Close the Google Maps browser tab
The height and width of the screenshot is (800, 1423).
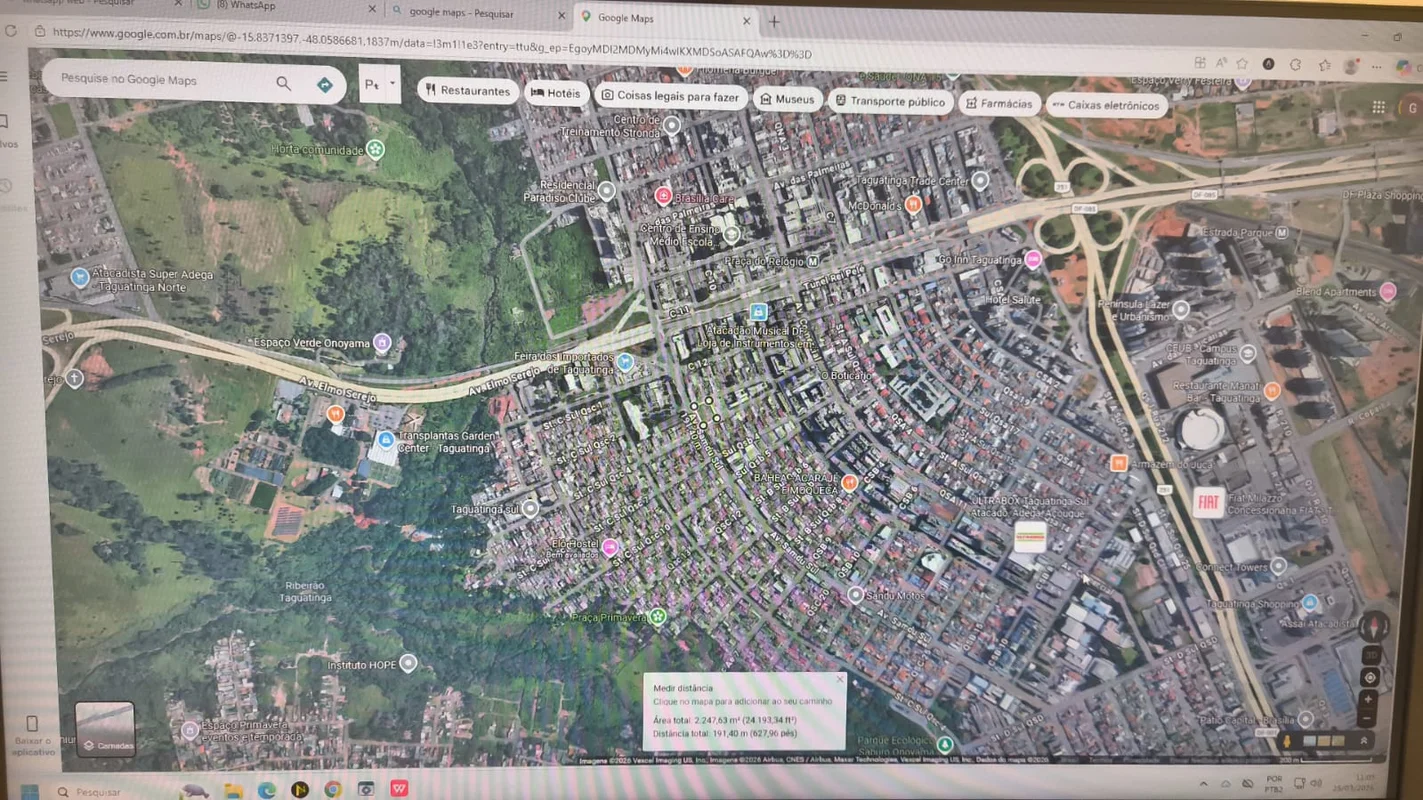pyautogui.click(x=746, y=21)
